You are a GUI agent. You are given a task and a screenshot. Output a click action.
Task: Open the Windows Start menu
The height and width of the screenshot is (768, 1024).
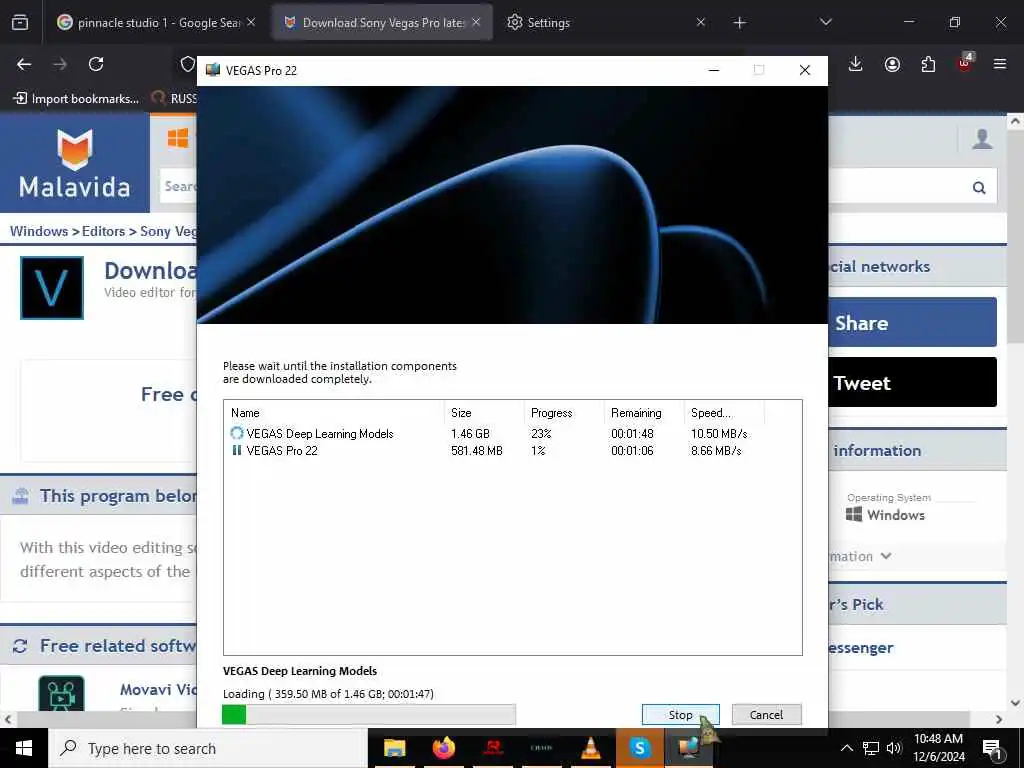(x=24, y=748)
